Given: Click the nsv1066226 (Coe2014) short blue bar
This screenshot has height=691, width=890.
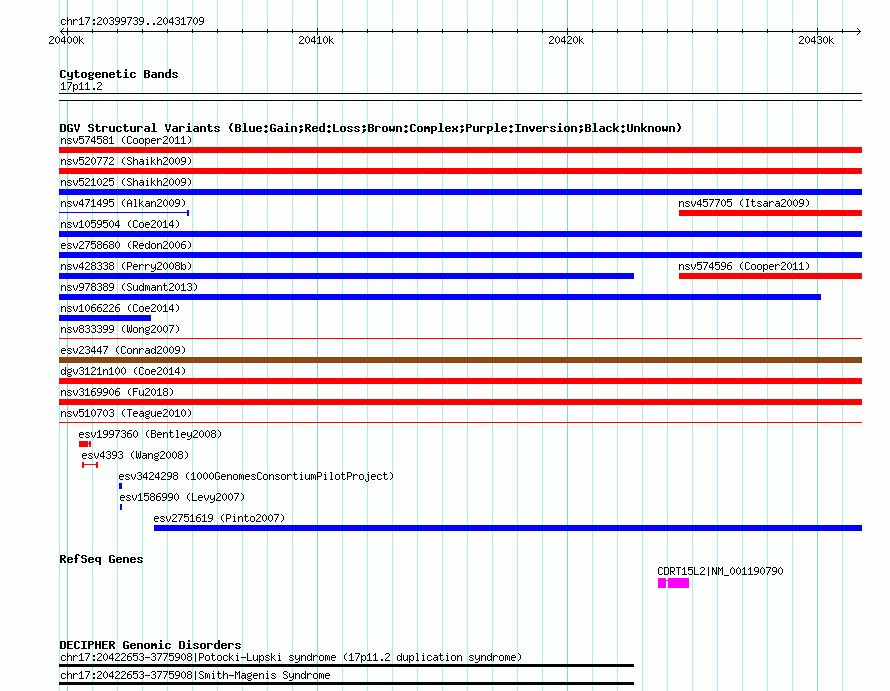Looking at the screenshot, I should coord(105,318).
